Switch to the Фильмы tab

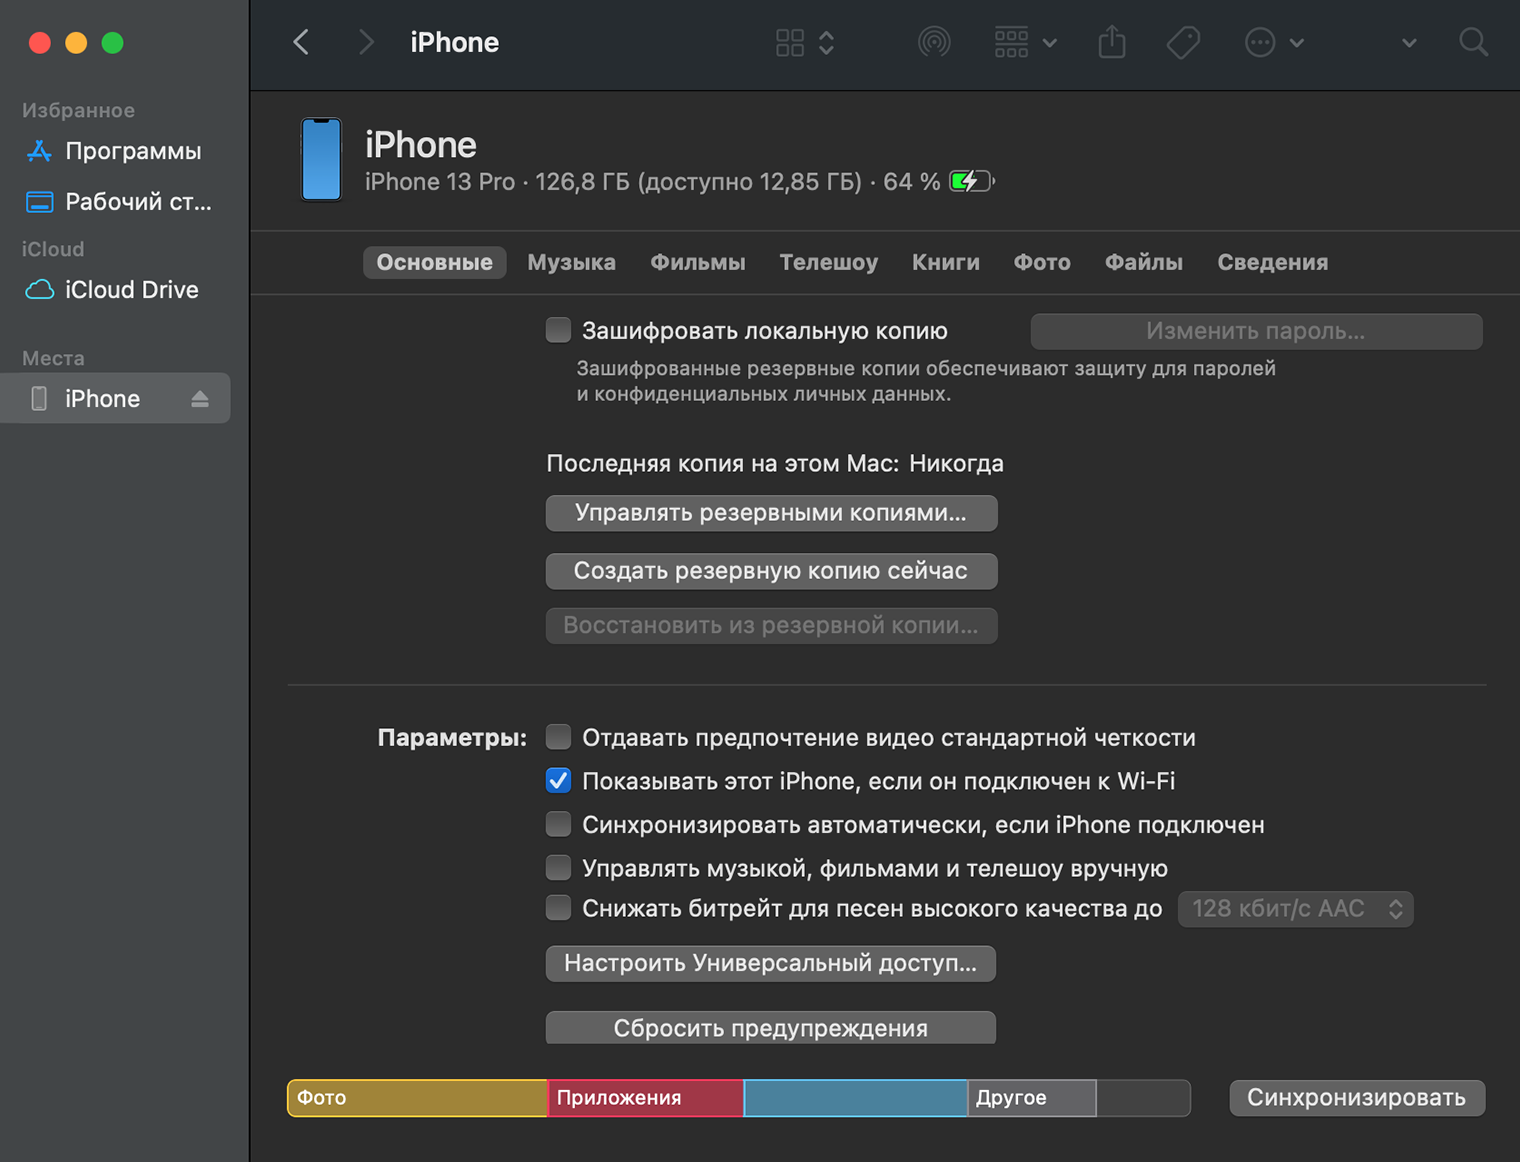[698, 262]
